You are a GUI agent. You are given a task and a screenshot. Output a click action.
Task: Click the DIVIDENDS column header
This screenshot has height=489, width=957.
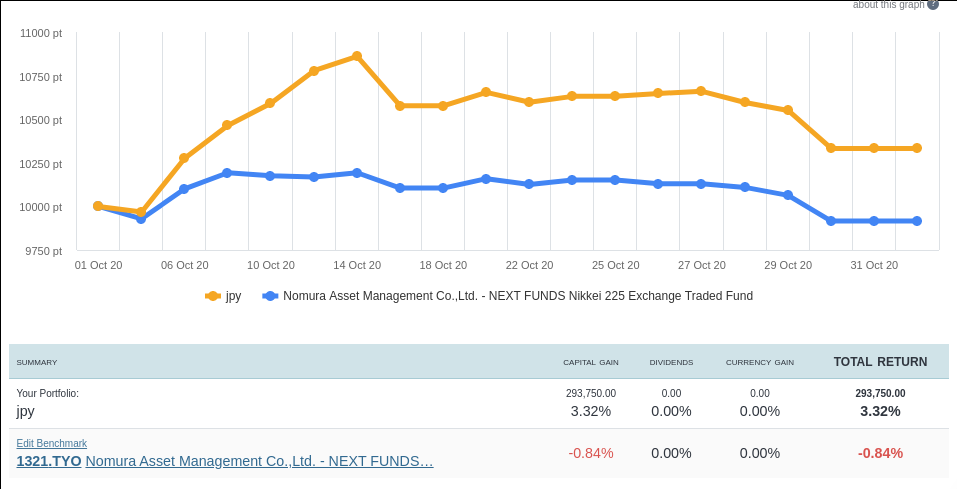pos(671,362)
